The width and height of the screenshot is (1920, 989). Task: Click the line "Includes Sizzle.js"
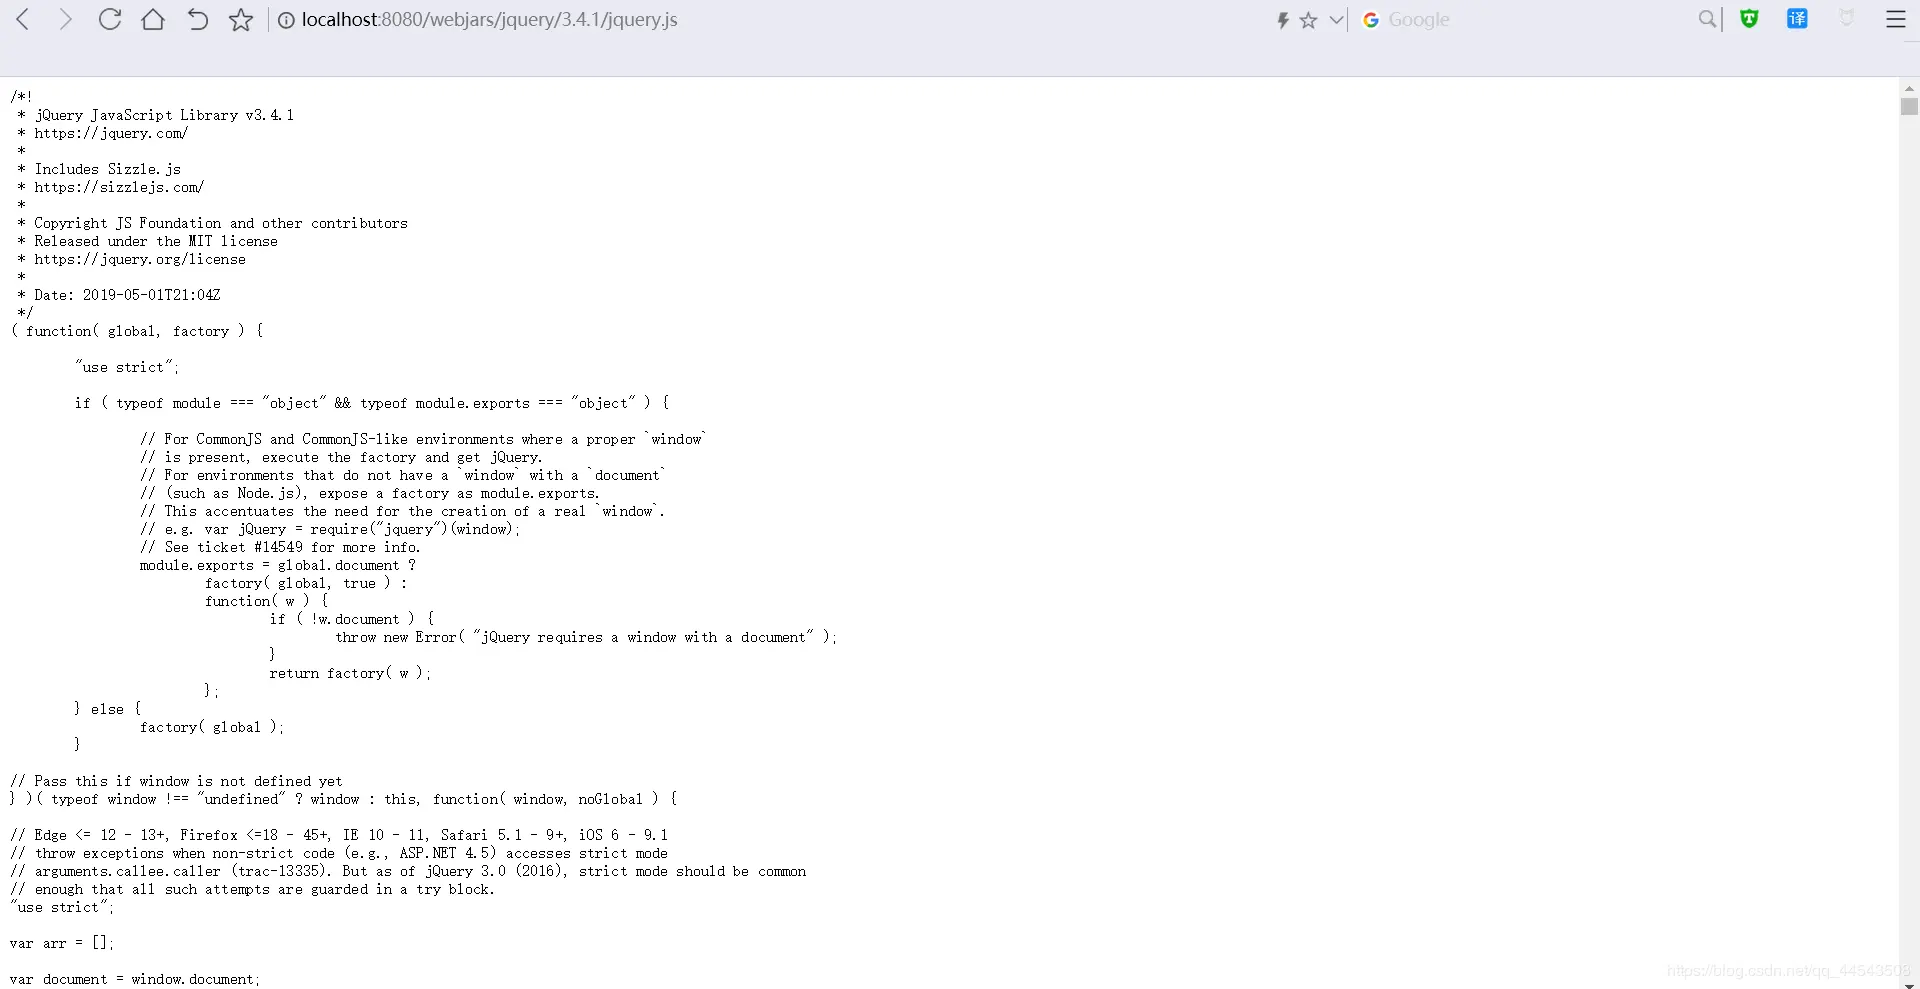click(x=108, y=169)
